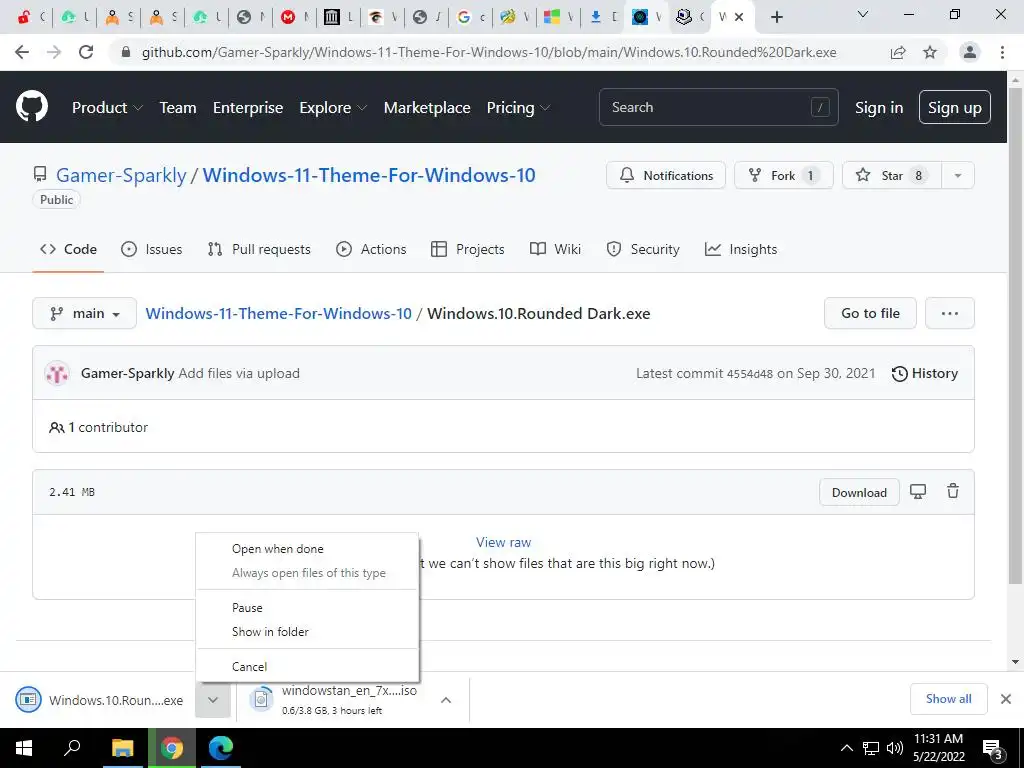Click the View raw link
1024x768 pixels.
pos(504,542)
